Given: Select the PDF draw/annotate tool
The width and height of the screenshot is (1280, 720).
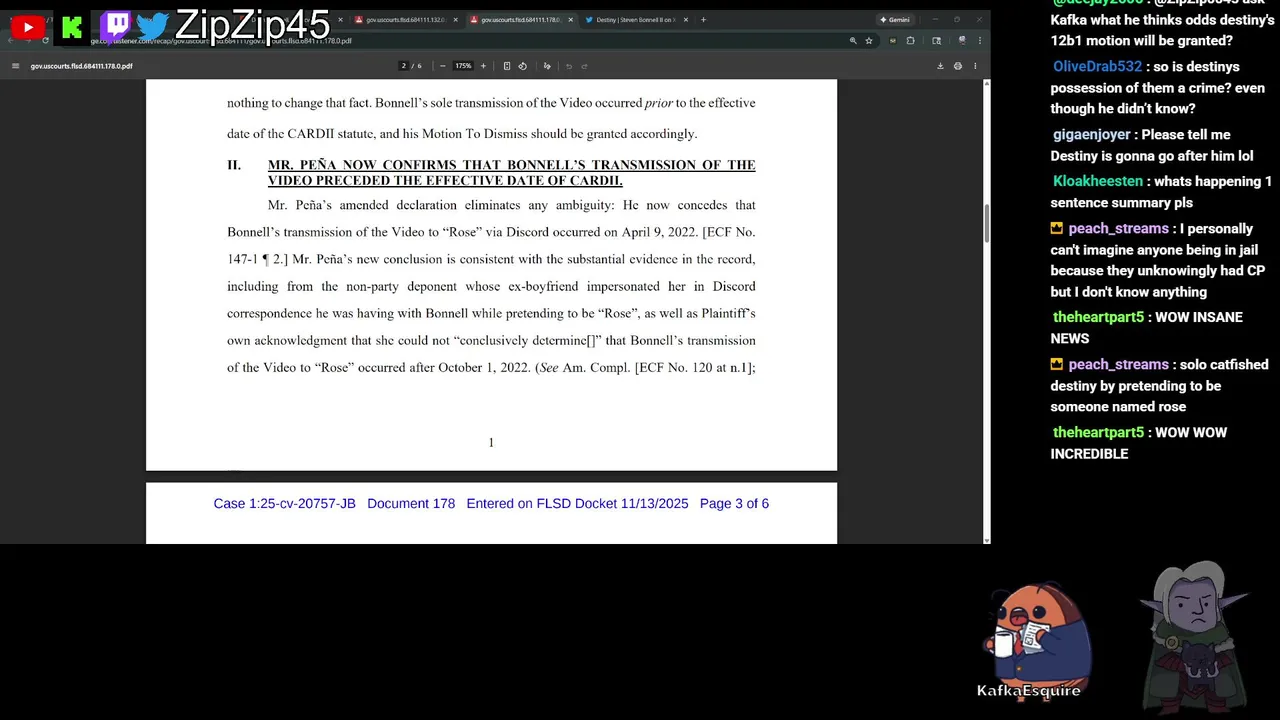Looking at the screenshot, I should pyautogui.click(x=547, y=66).
